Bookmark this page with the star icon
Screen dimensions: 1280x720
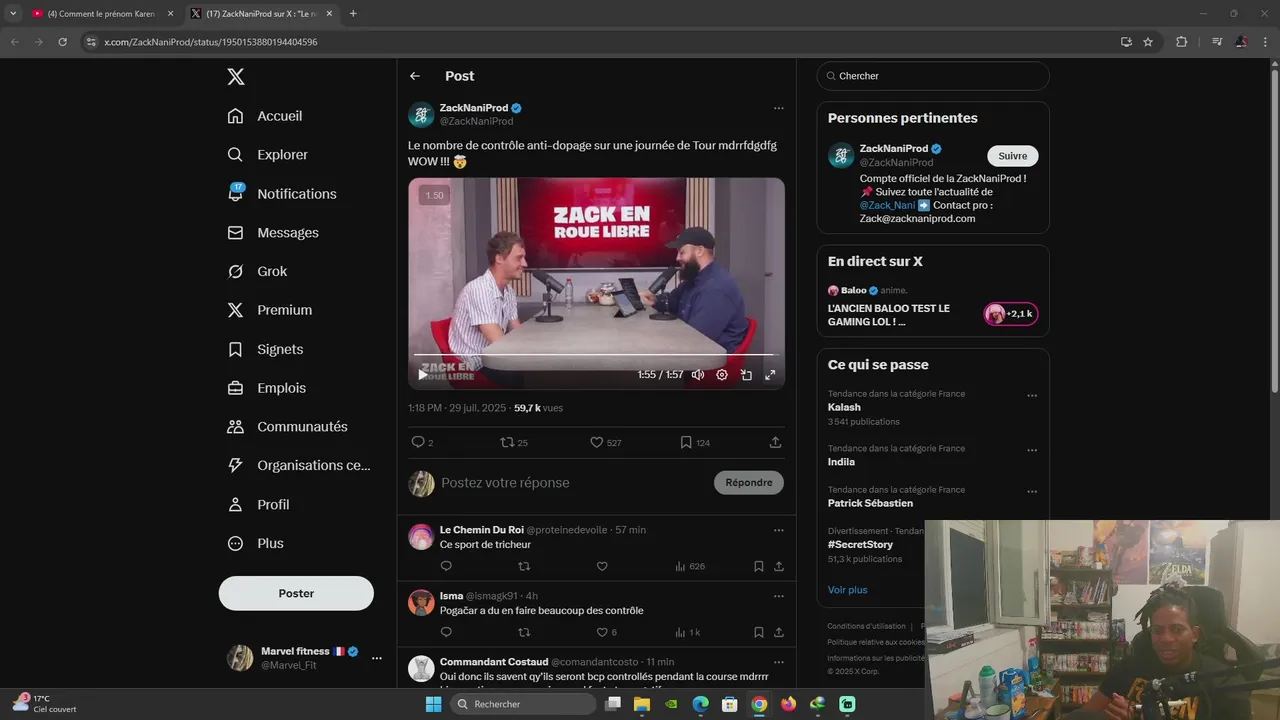[x=1148, y=42]
